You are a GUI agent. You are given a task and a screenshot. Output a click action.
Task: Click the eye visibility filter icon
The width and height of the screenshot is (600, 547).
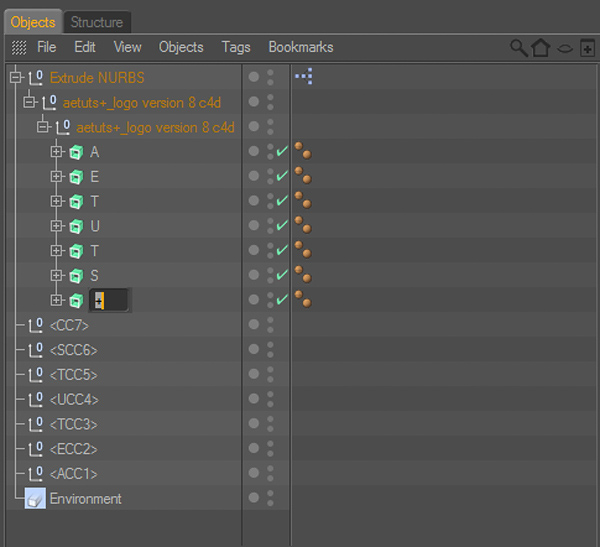click(565, 49)
